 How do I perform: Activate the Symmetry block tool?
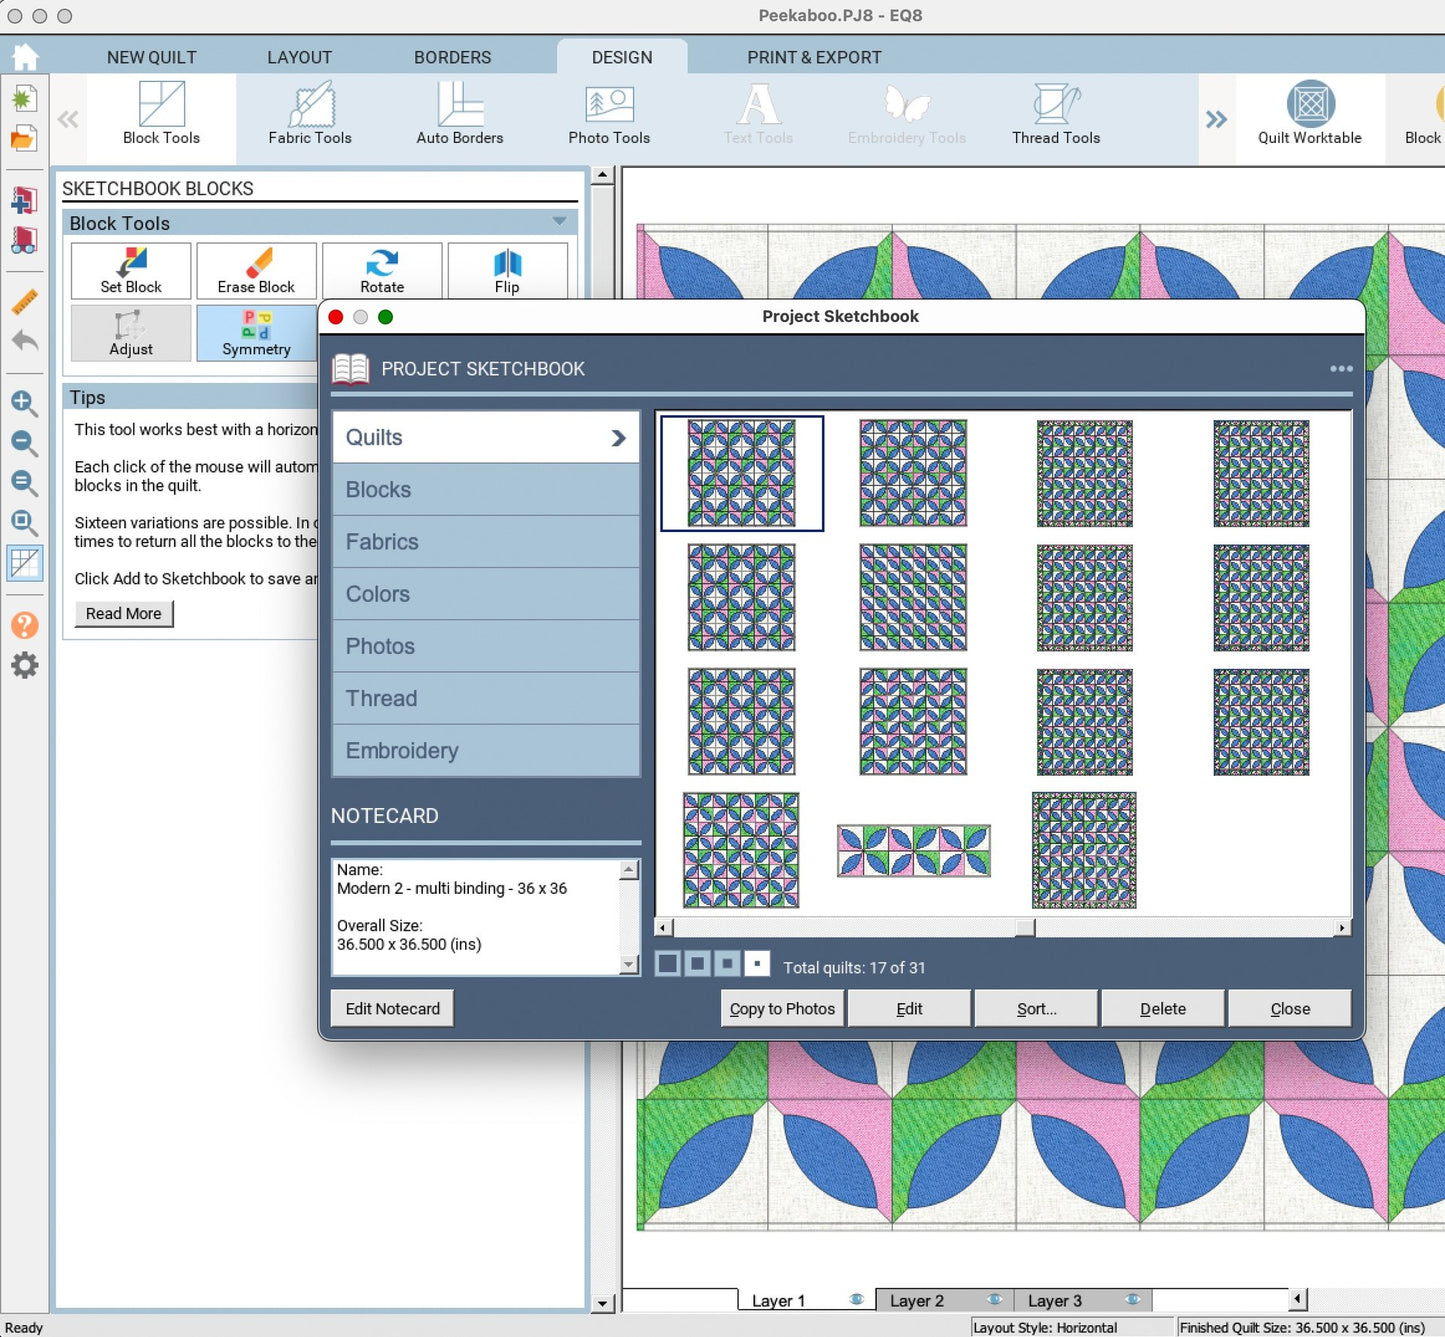click(x=256, y=333)
